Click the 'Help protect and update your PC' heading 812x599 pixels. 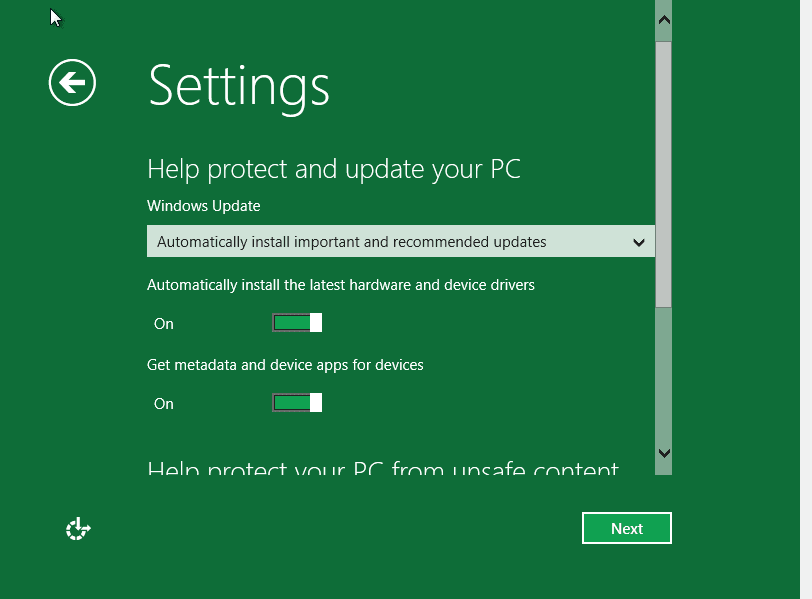pyautogui.click(x=334, y=170)
